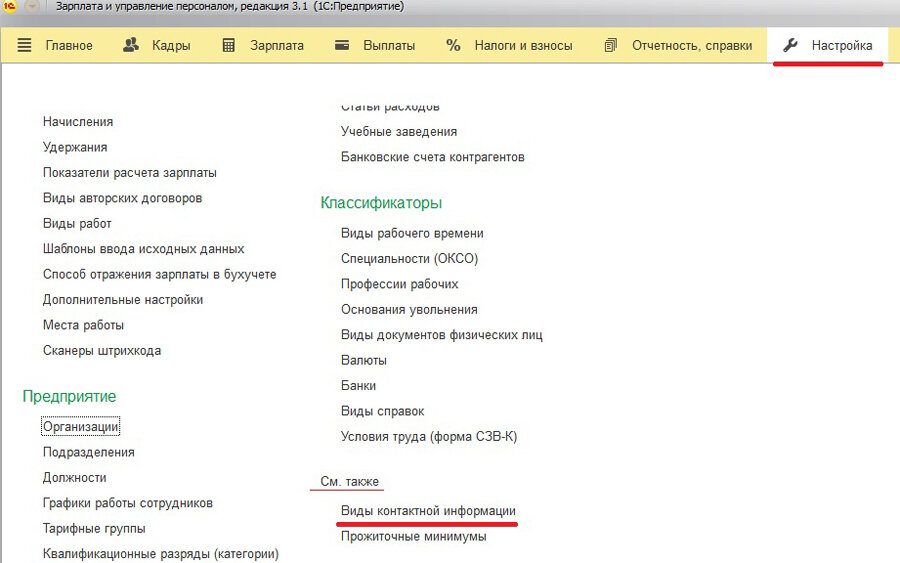This screenshot has width=900, height=563.
Task: Click the documents icon for Отчетность, справки
Action: (x=611, y=45)
